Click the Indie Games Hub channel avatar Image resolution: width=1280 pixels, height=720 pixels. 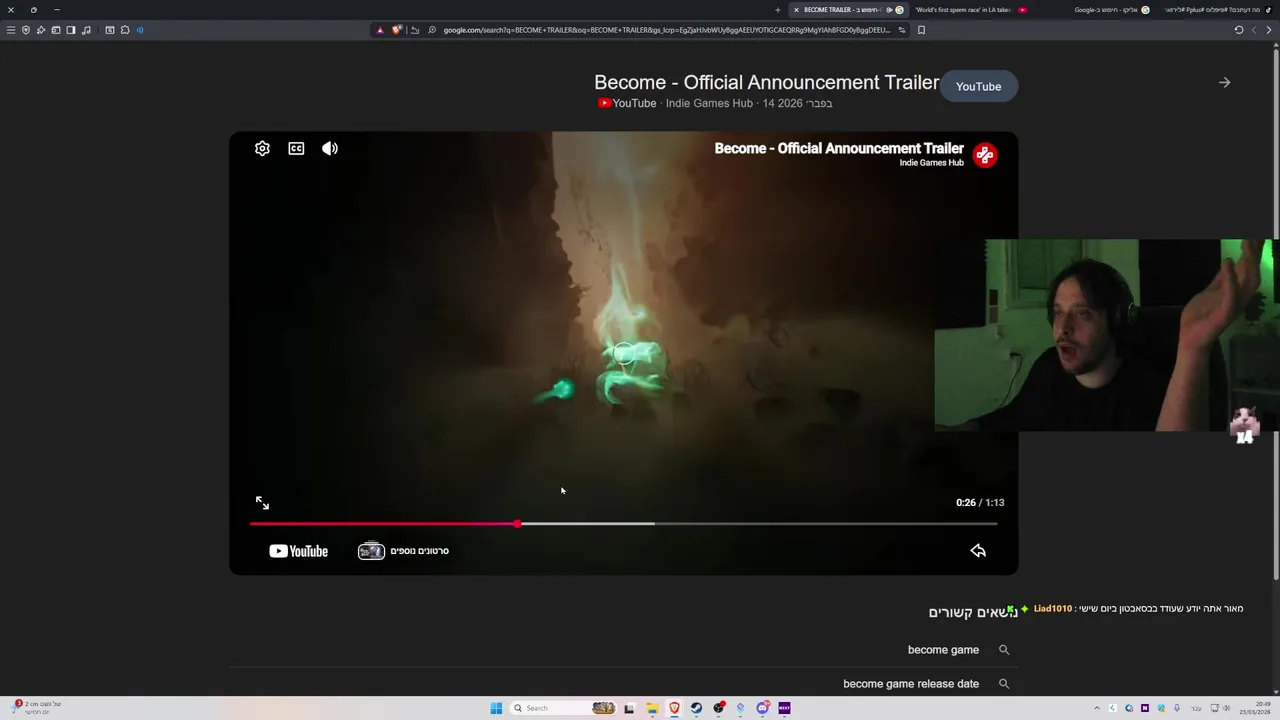pyautogui.click(x=985, y=155)
